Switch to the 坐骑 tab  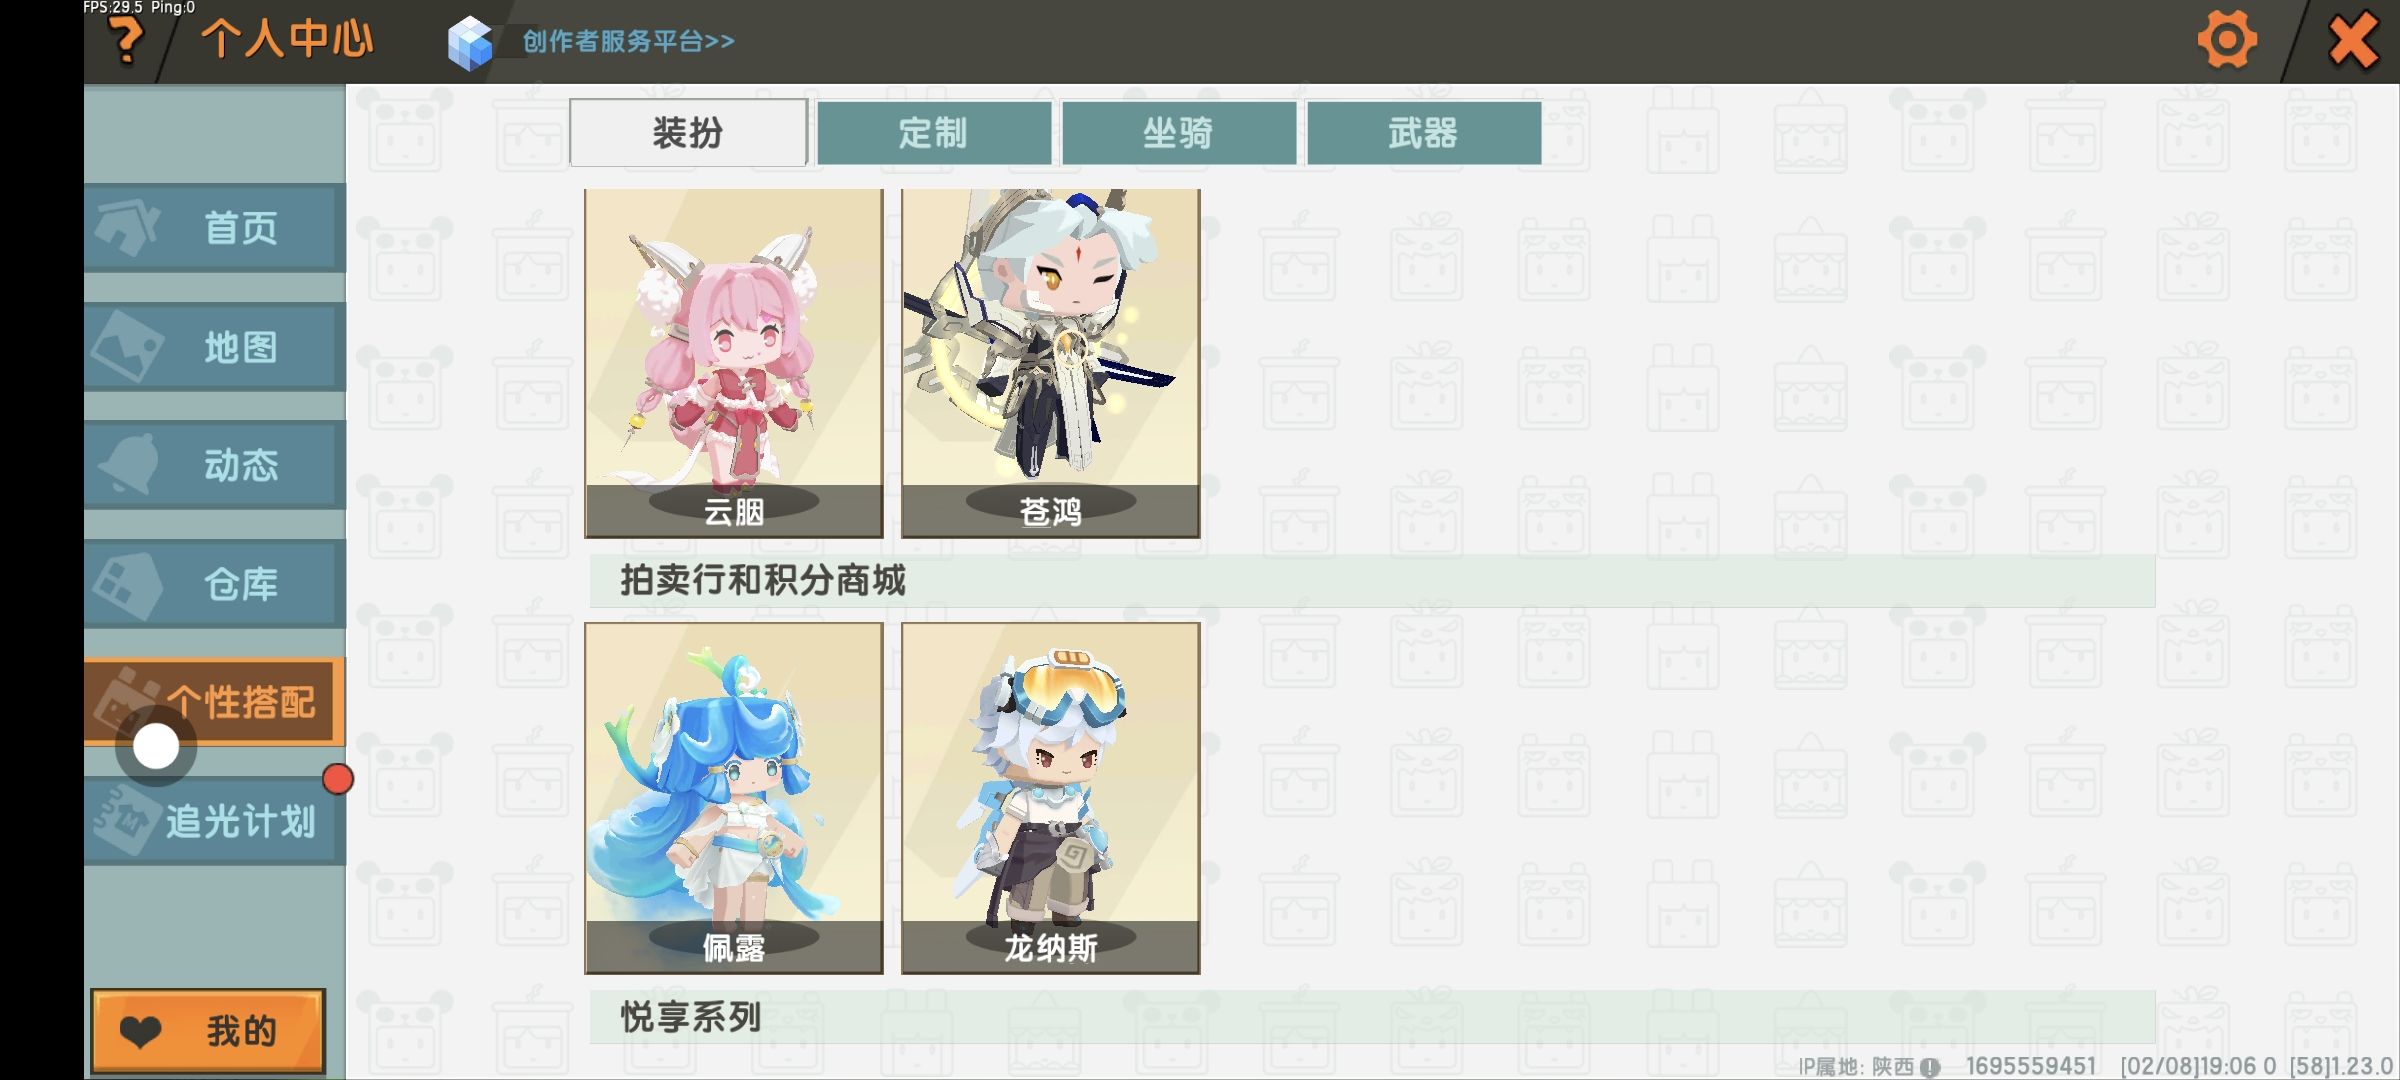tap(1179, 132)
